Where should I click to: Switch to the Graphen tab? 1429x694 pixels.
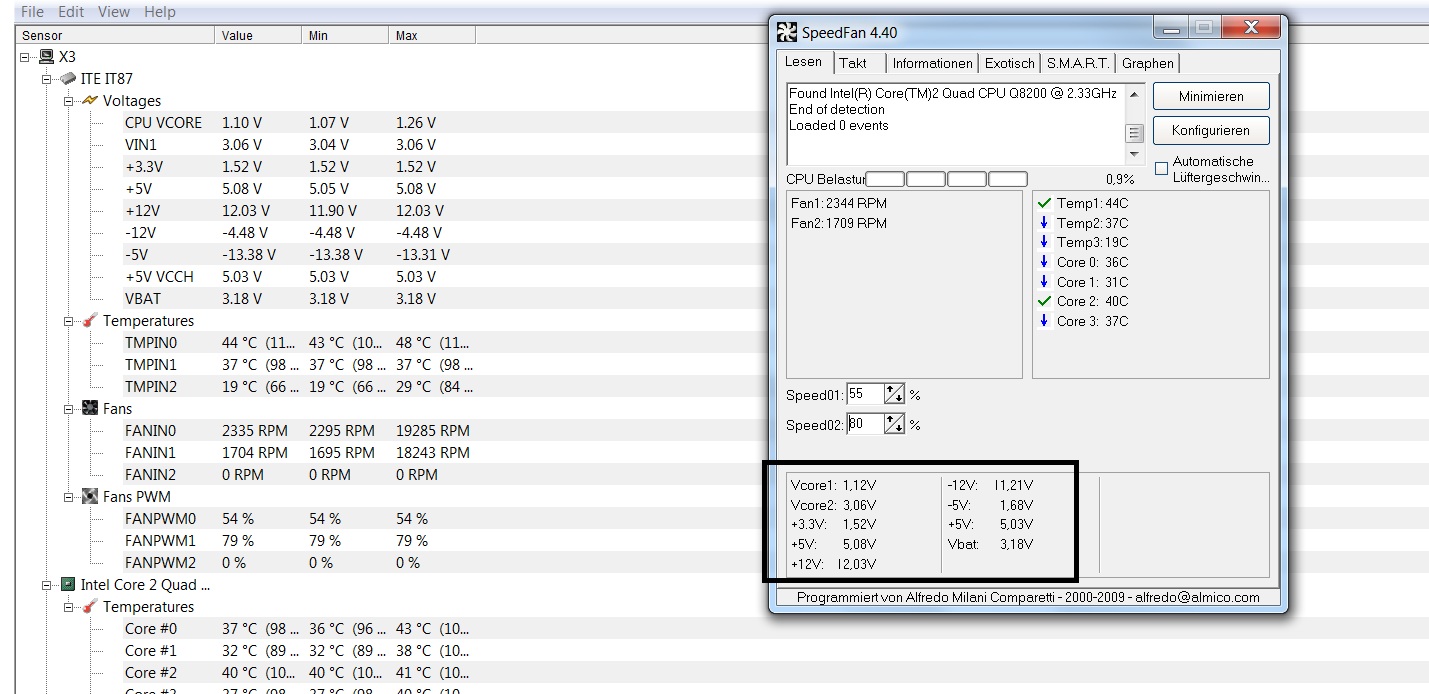[x=1148, y=63]
